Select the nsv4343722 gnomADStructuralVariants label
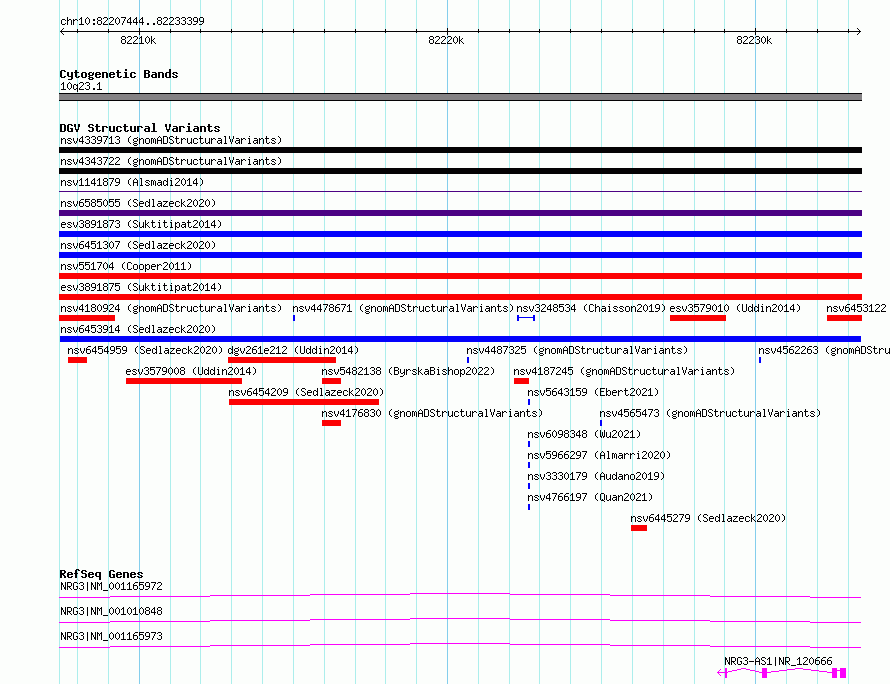 (x=171, y=161)
